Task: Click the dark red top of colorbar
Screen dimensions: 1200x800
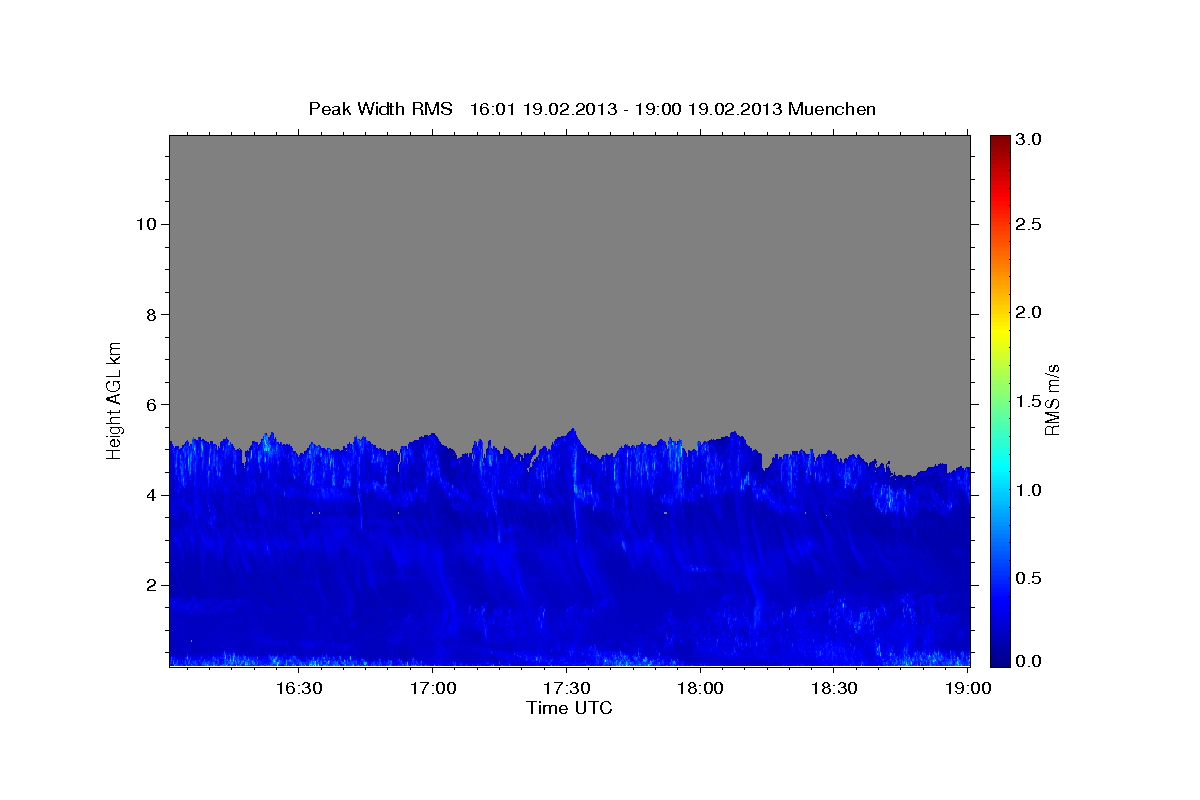Action: tap(1000, 142)
